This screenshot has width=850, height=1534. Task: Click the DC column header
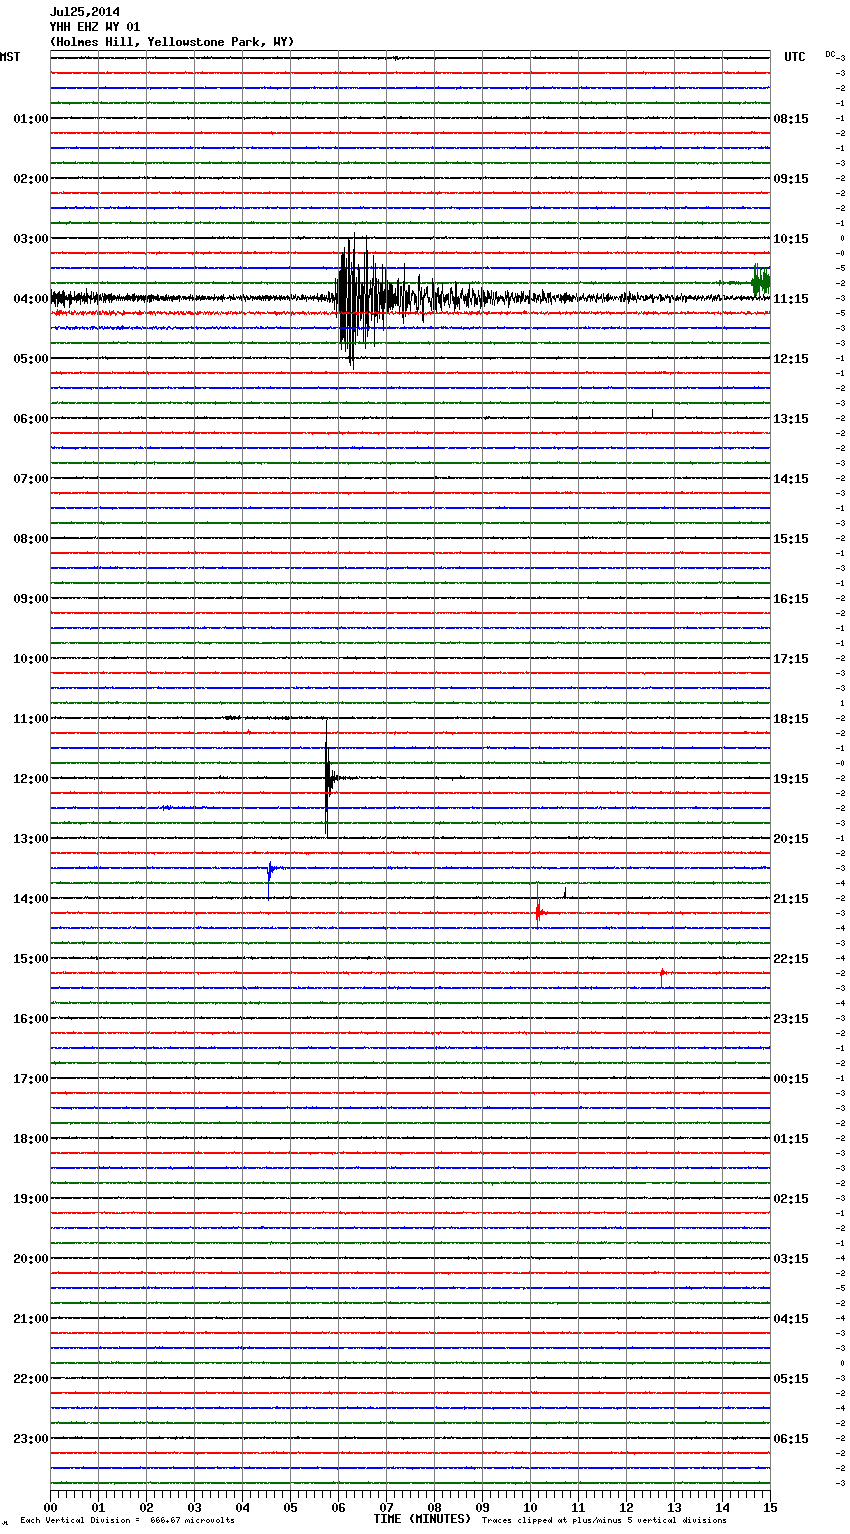[x=830, y=54]
